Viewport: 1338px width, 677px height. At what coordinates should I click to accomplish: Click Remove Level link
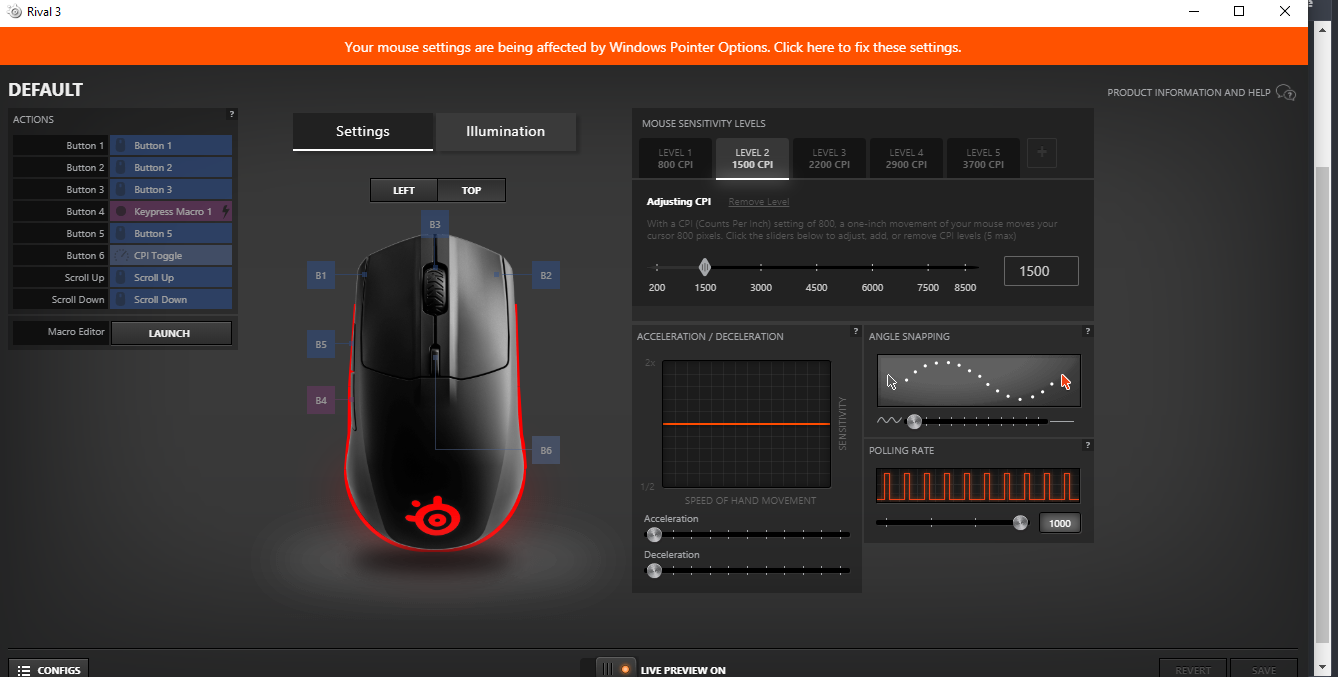[x=759, y=202]
